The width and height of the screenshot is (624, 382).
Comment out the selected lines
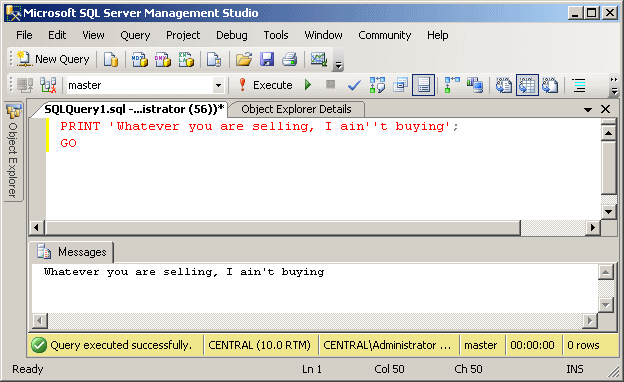point(579,85)
